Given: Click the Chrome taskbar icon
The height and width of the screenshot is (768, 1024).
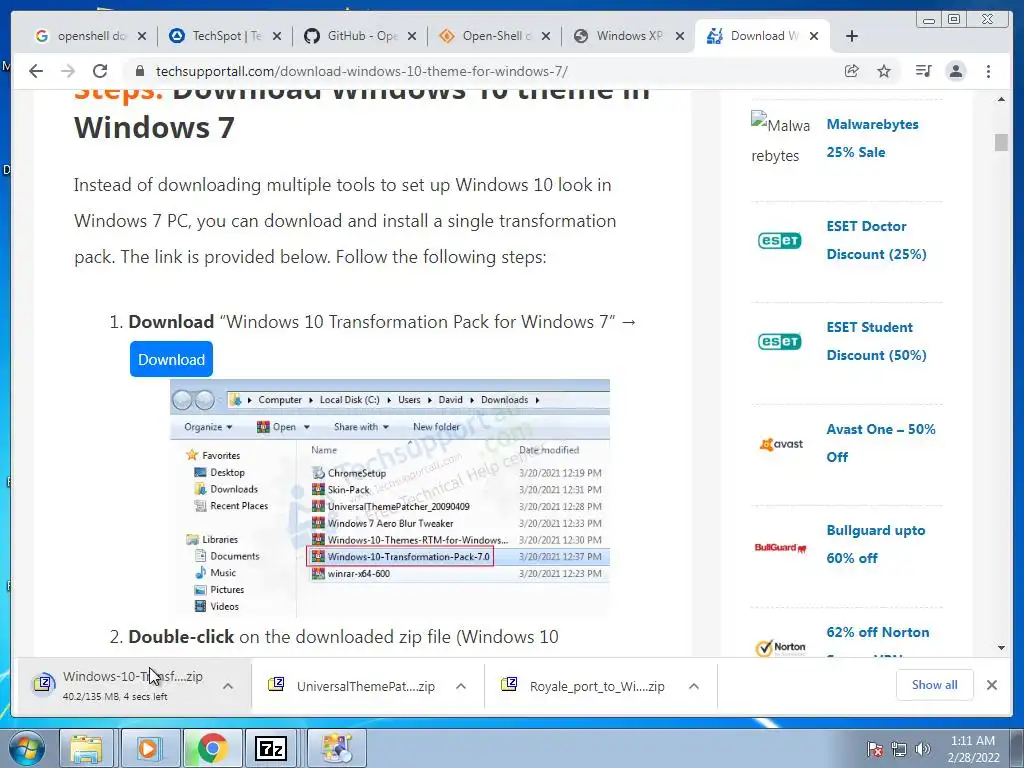Looking at the screenshot, I should coord(212,748).
